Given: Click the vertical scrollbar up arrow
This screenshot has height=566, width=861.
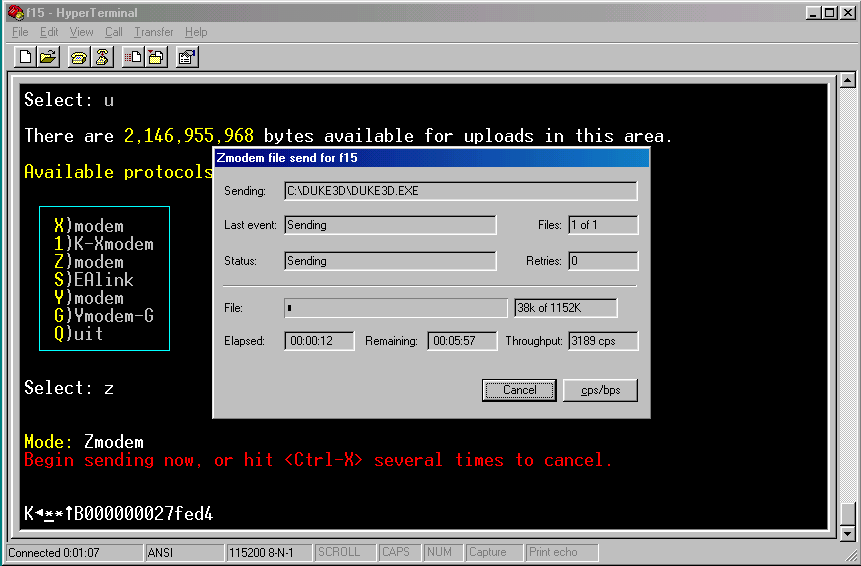Looking at the screenshot, I should pos(848,81).
